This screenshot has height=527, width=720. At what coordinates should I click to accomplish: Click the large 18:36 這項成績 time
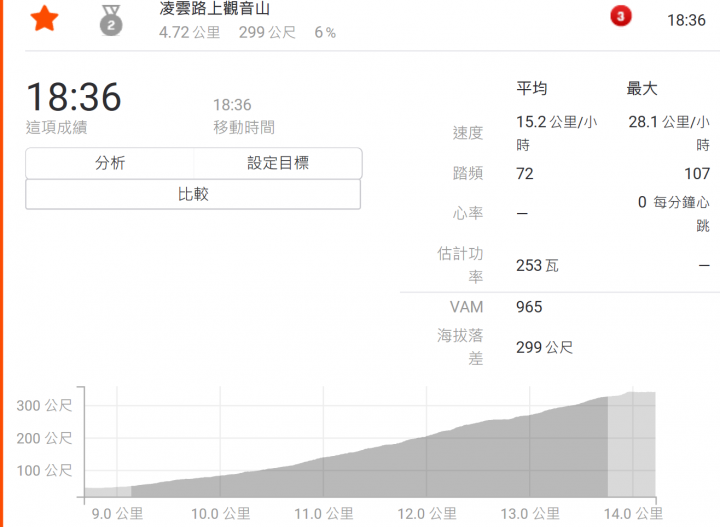pos(73,97)
